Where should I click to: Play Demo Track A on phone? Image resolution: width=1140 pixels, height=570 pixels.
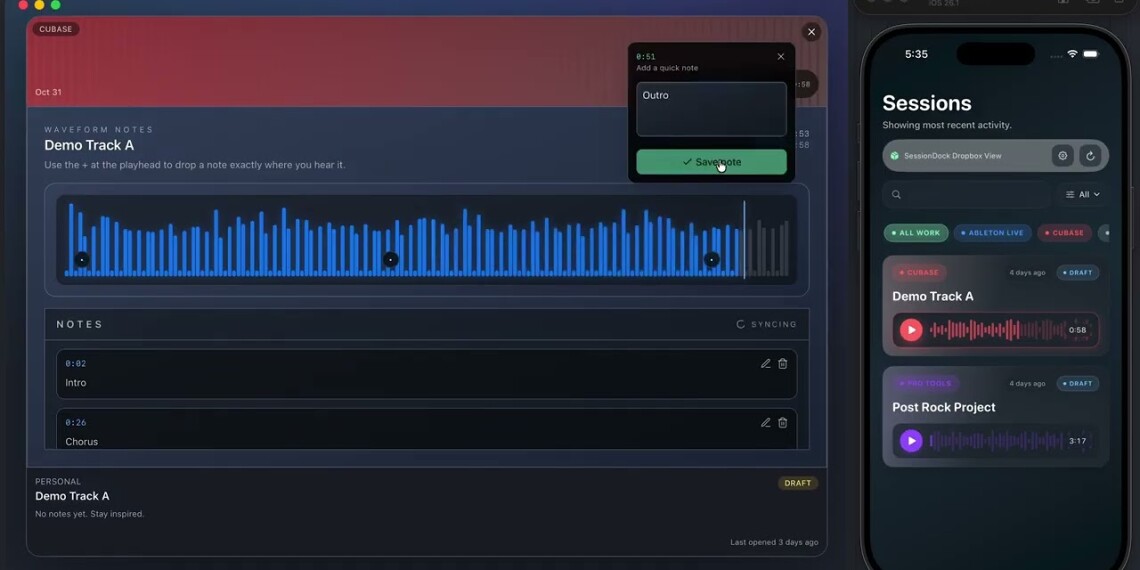(x=910, y=330)
